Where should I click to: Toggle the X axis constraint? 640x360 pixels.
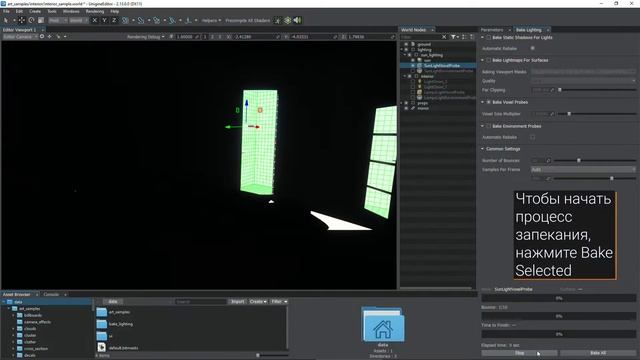point(95,20)
